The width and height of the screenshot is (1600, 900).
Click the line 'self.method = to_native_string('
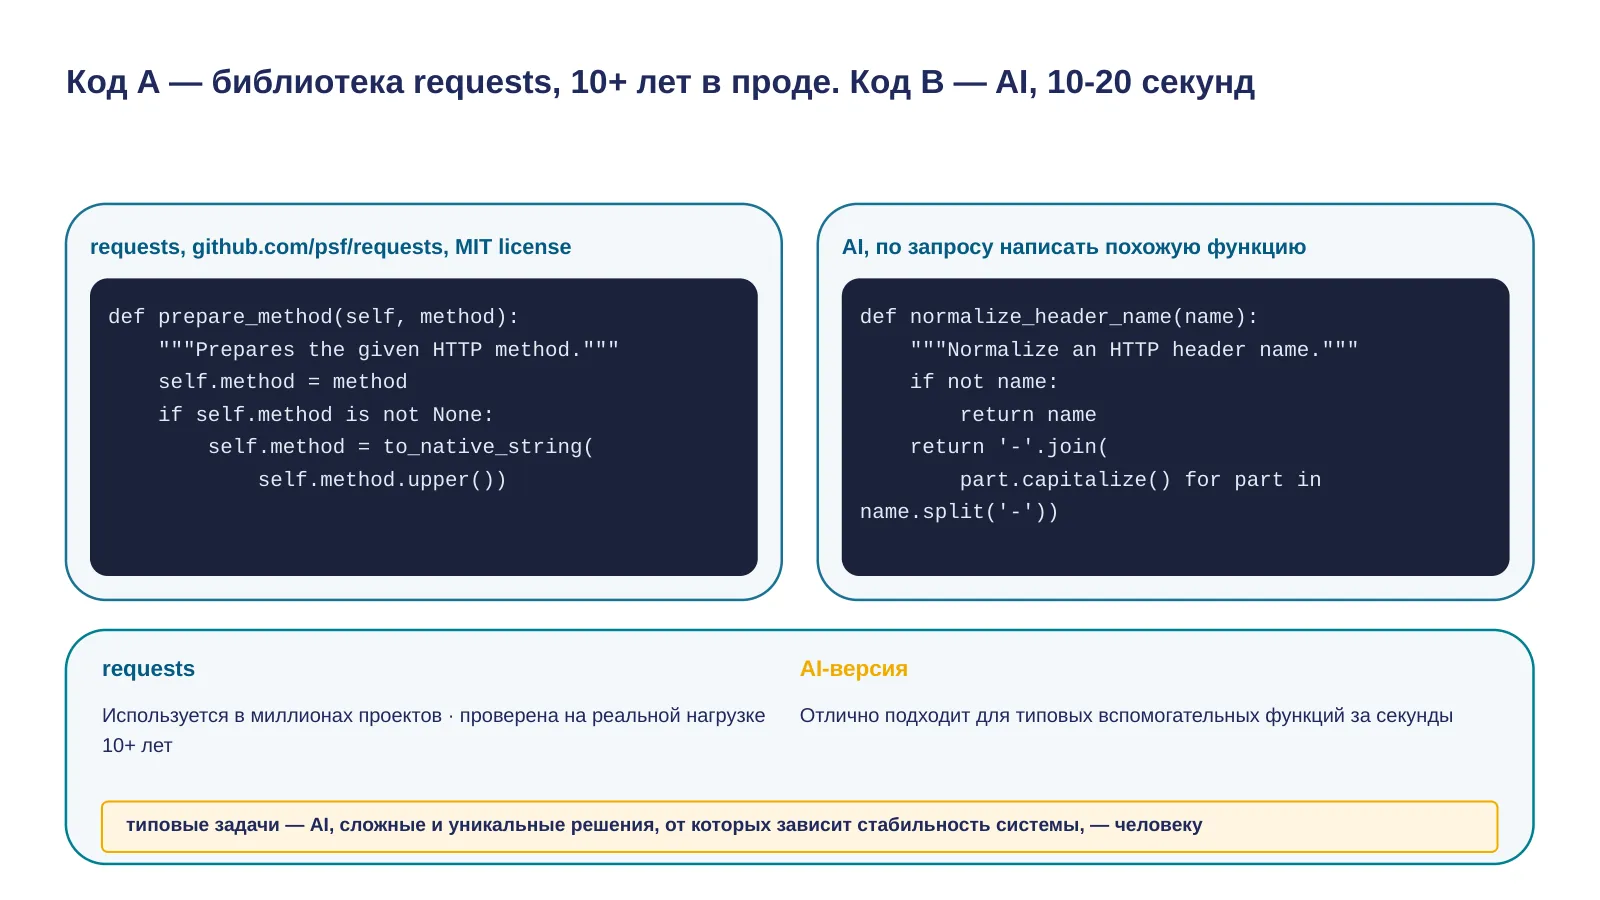click(x=401, y=447)
